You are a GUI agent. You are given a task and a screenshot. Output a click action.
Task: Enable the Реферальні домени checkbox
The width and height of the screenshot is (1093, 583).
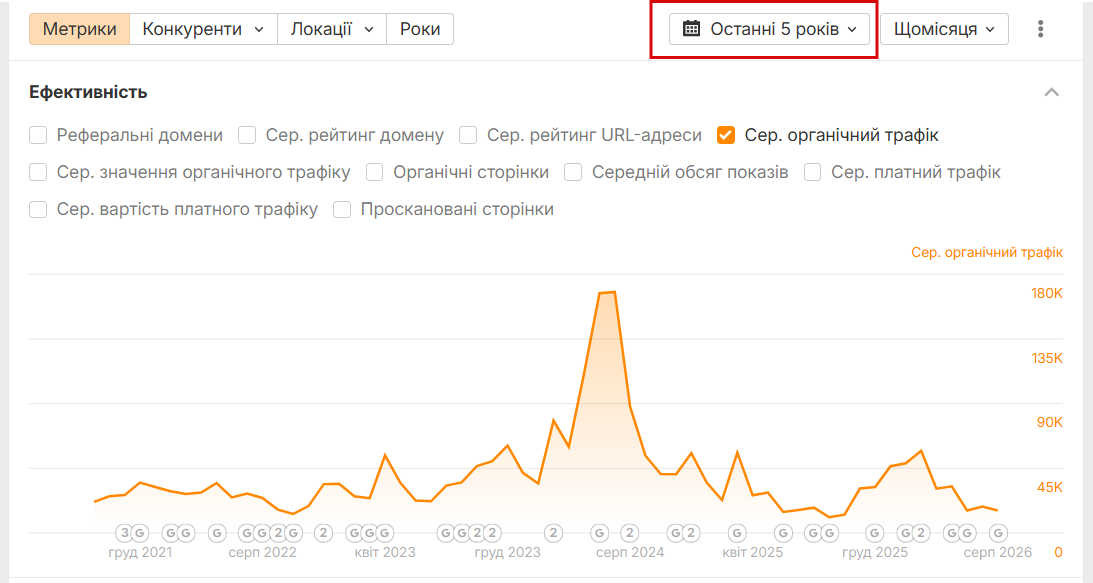click(x=38, y=135)
